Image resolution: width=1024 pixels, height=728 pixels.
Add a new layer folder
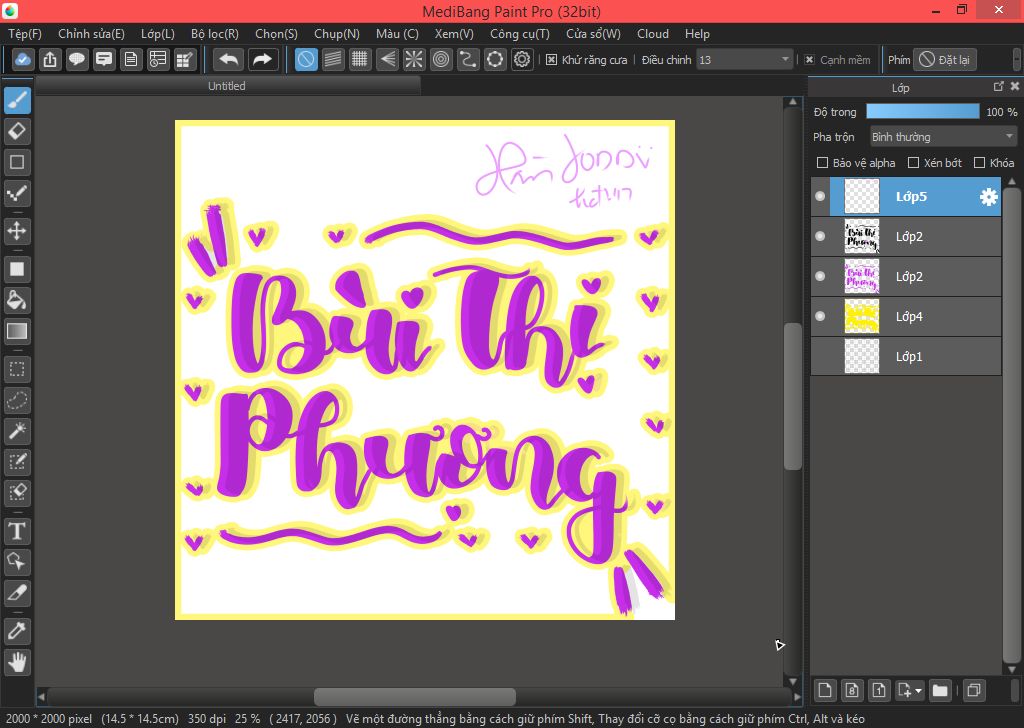click(x=940, y=690)
